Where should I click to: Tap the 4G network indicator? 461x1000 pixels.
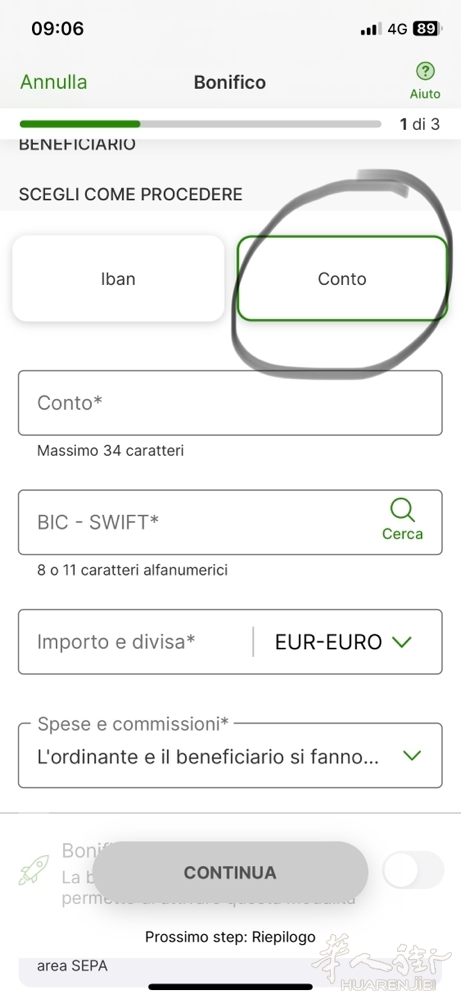point(397,29)
